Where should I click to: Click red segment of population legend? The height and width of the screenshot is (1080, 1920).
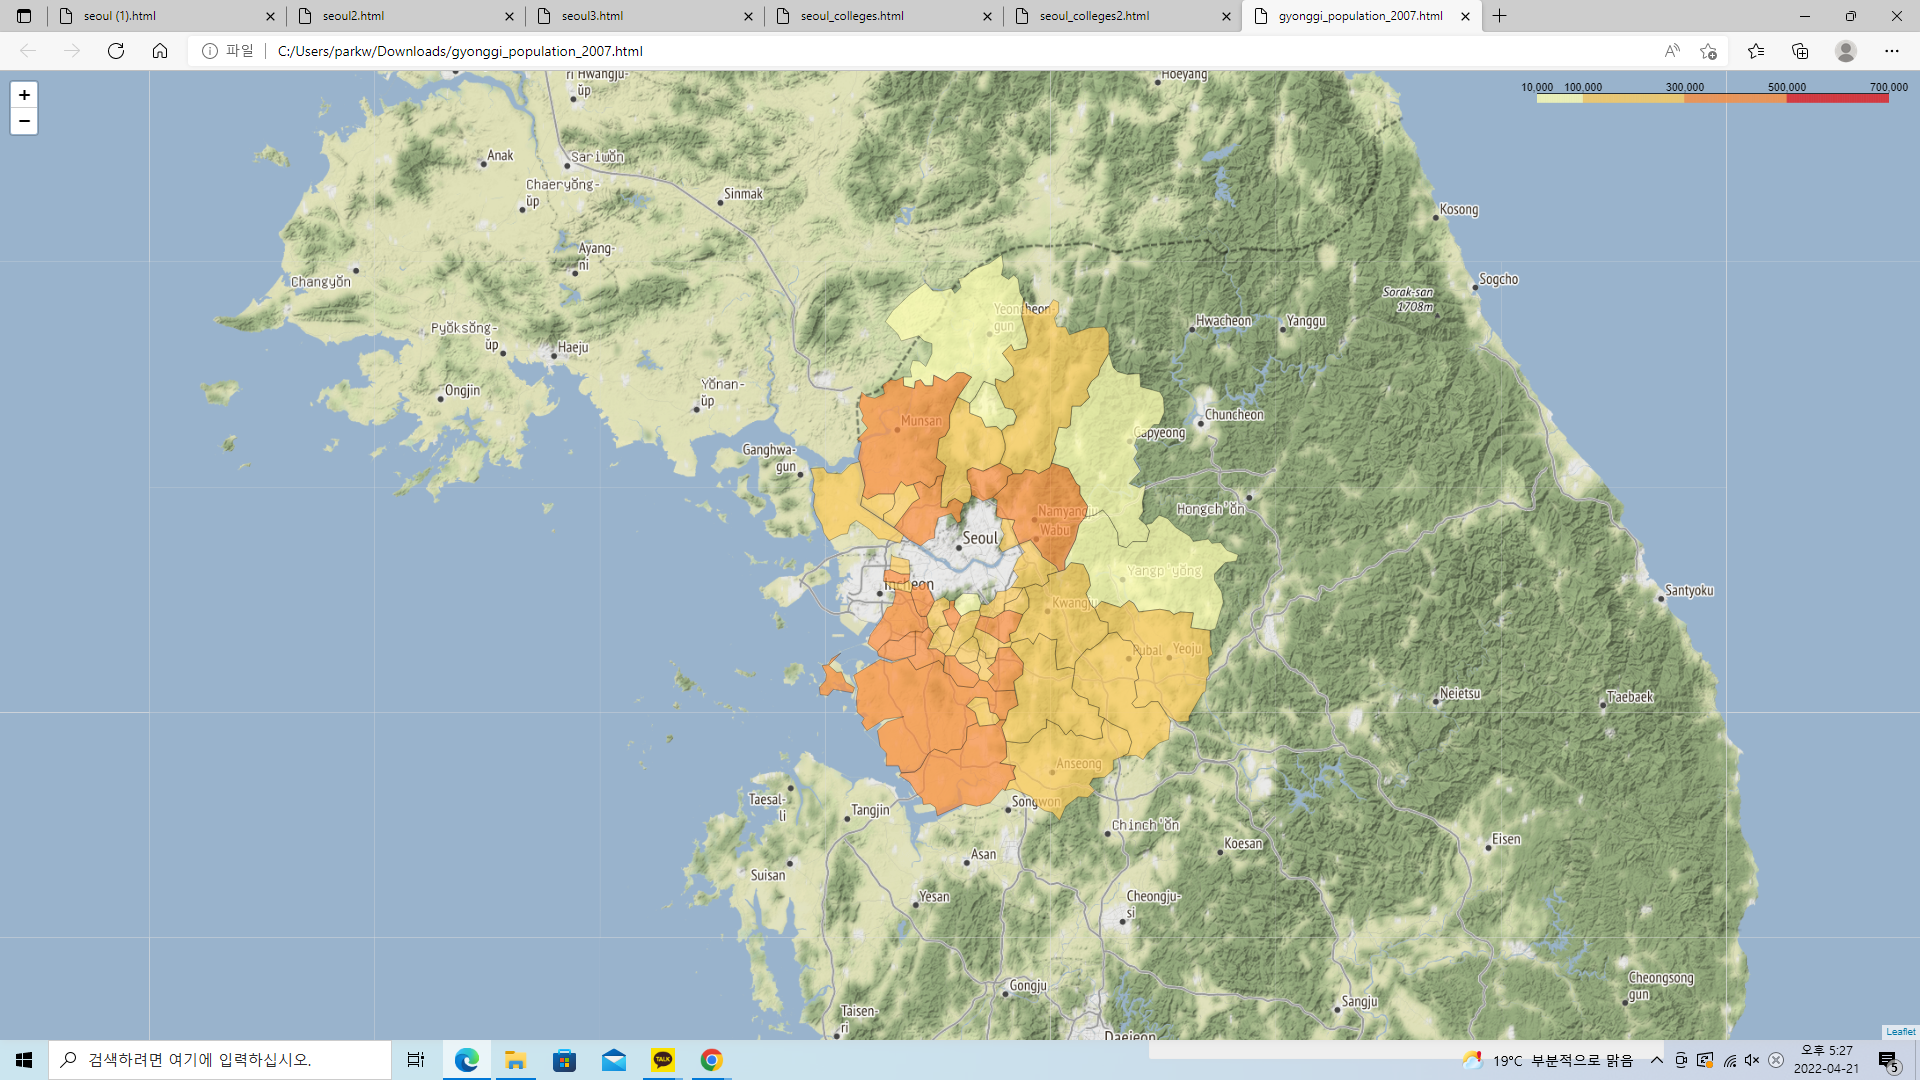click(x=1837, y=99)
